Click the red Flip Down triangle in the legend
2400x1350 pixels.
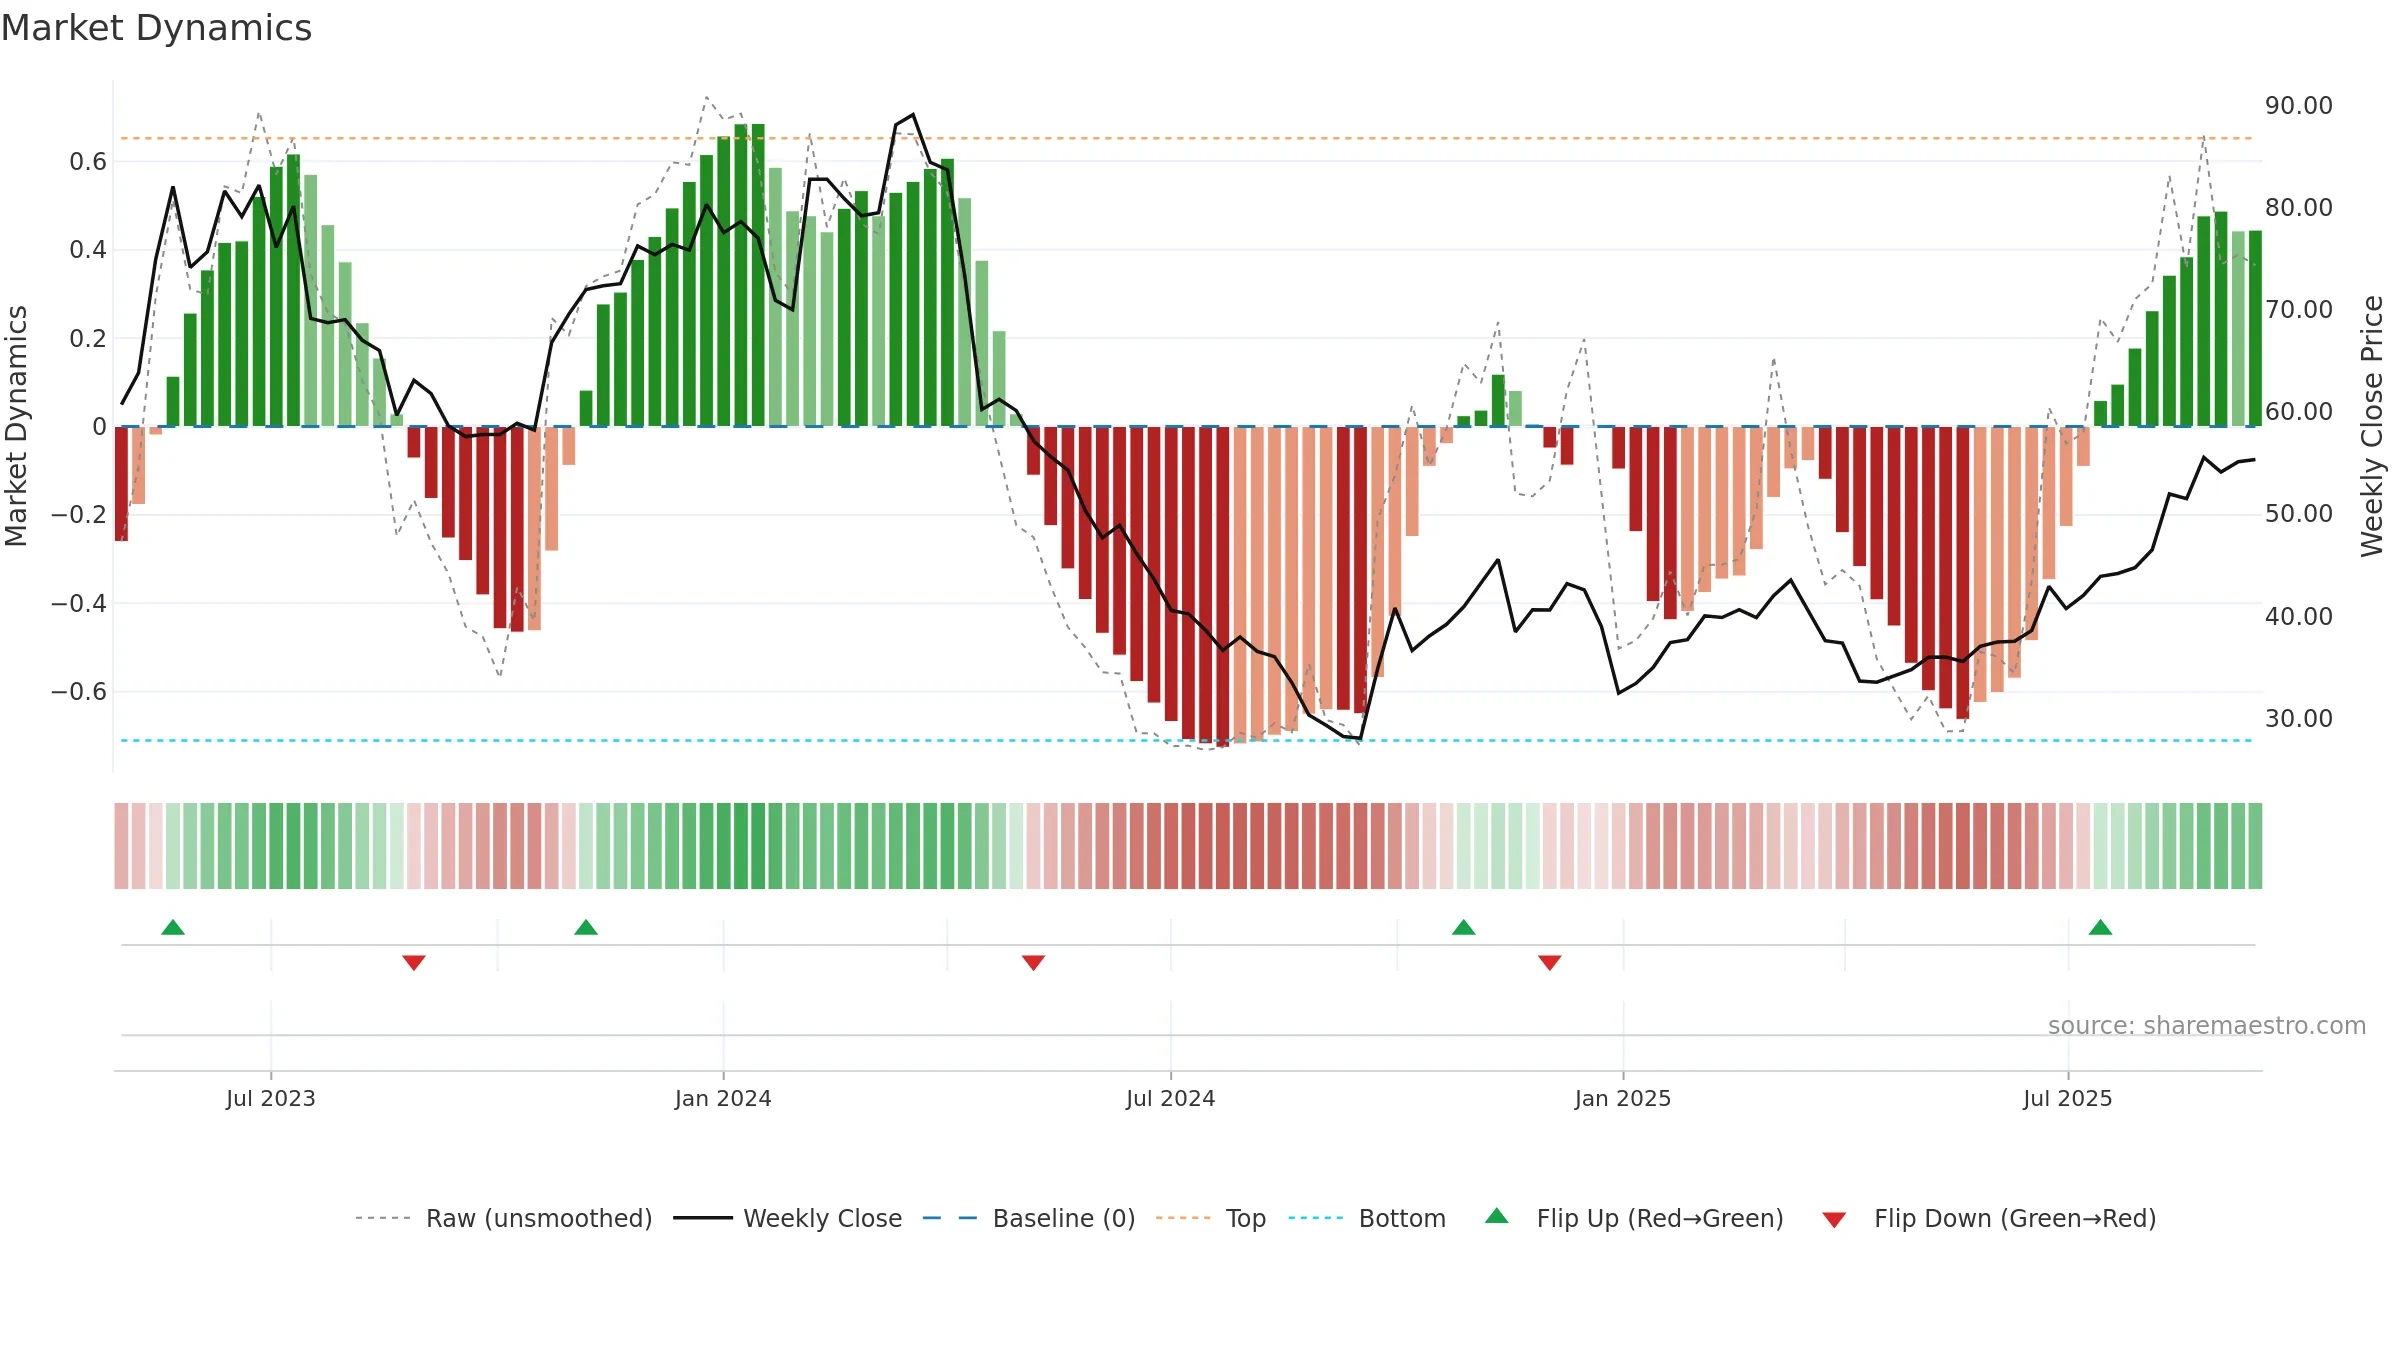click(x=1834, y=1220)
